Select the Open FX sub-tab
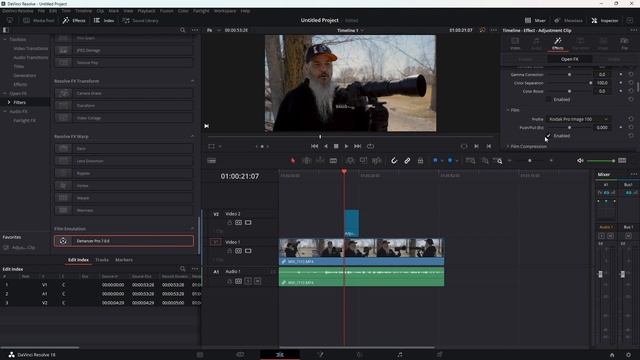Image resolution: width=640 pixels, height=360 pixels. point(569,59)
